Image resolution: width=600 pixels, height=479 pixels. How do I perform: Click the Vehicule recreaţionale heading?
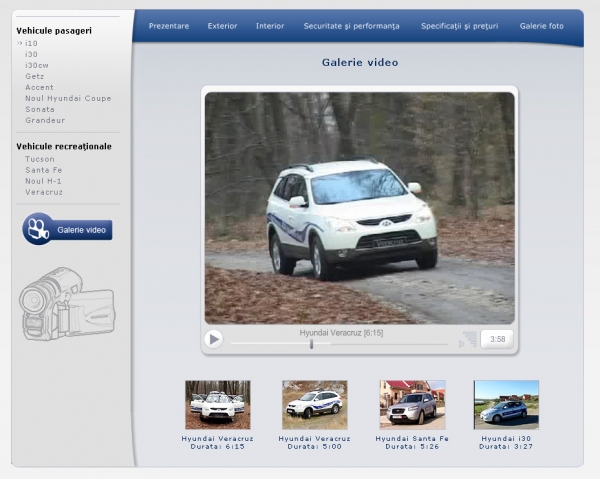pyautogui.click(x=64, y=147)
